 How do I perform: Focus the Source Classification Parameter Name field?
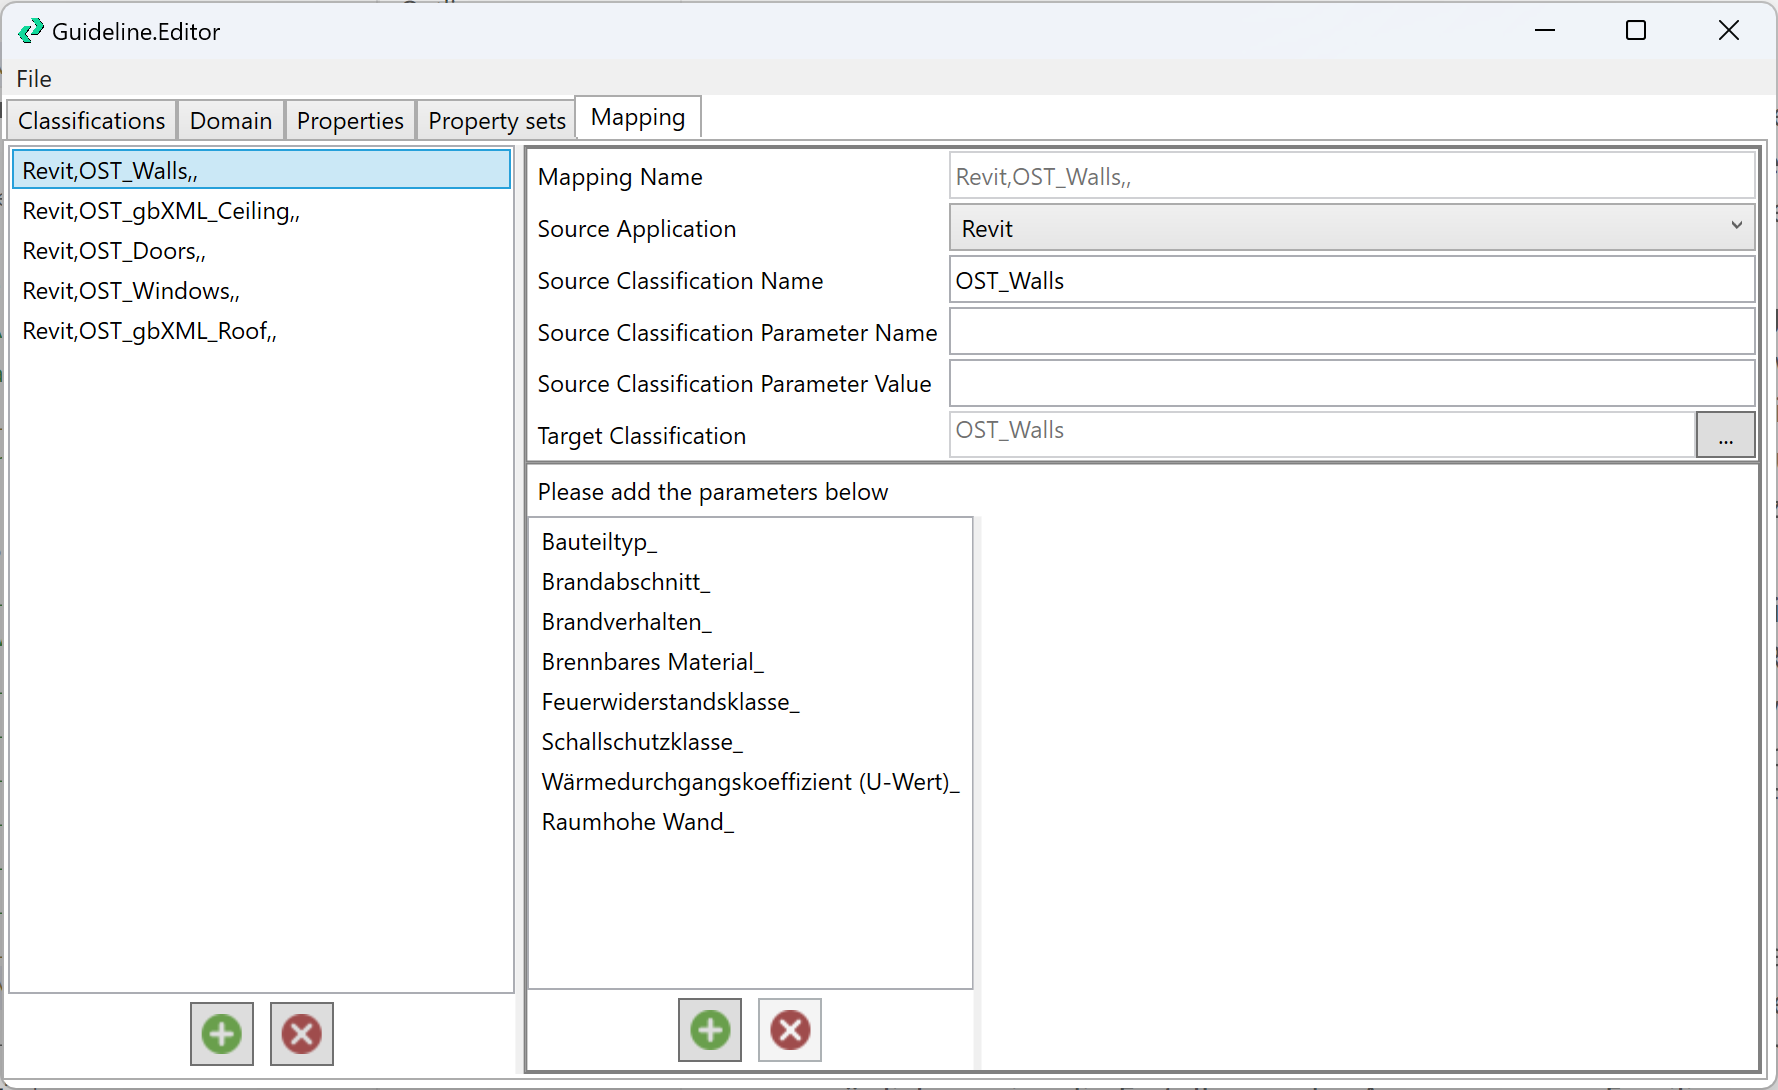tap(1352, 332)
